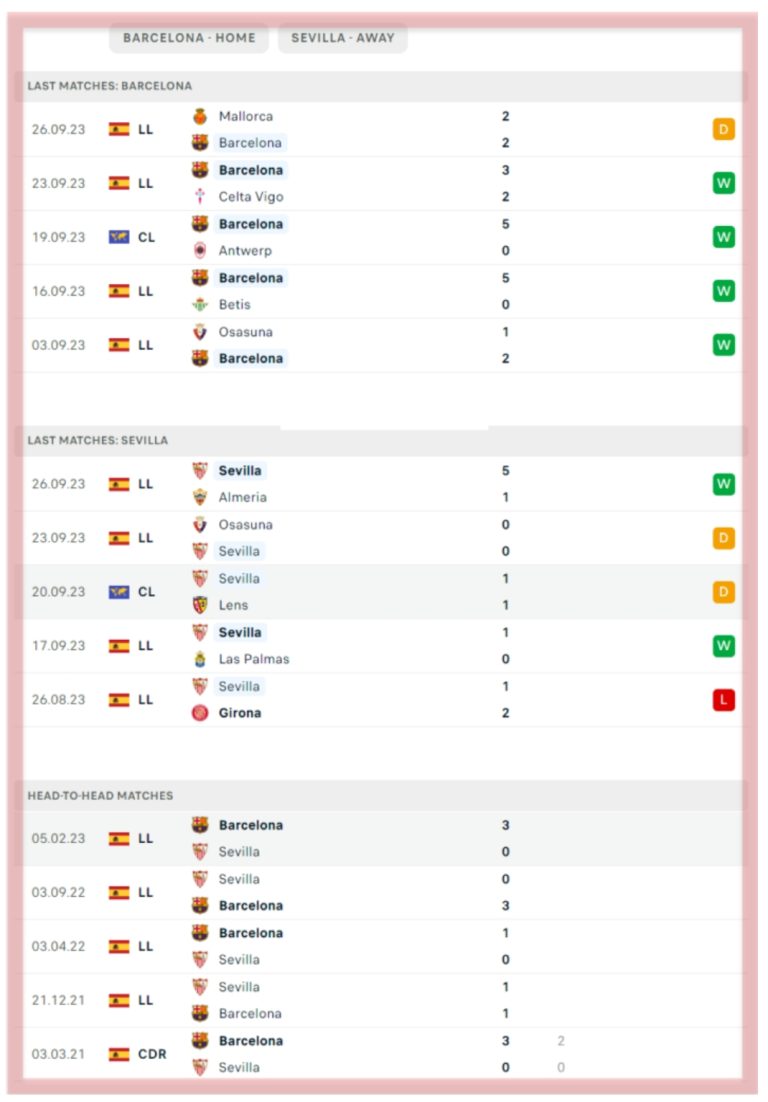Viewport: 768px width, 1102px height.
Task: Click the Antwerp club crest icon
Action: tap(200, 251)
